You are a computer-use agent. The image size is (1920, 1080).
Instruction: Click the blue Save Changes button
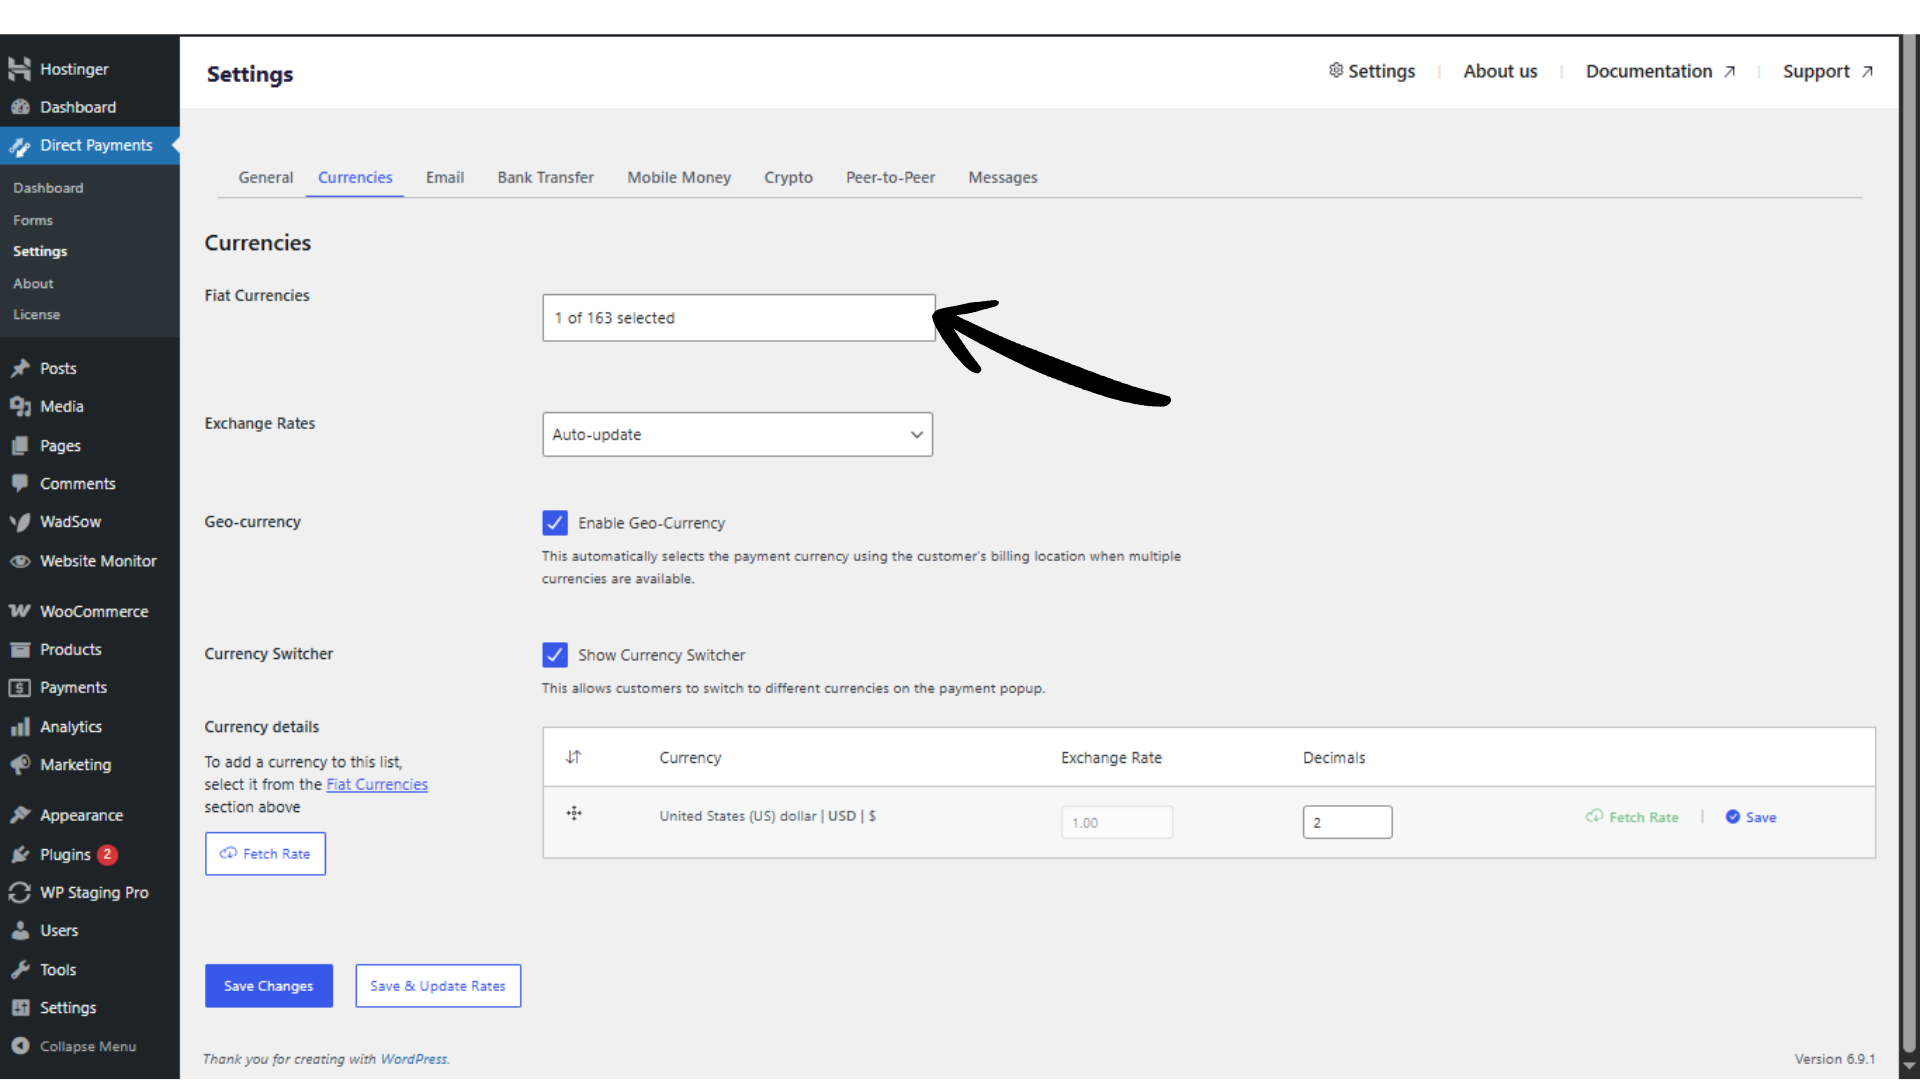pos(268,986)
